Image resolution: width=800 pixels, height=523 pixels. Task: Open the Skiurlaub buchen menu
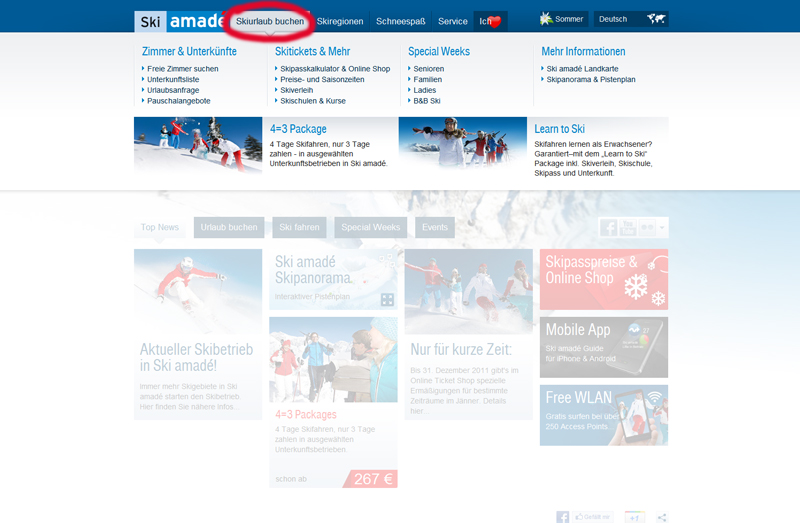(x=269, y=21)
